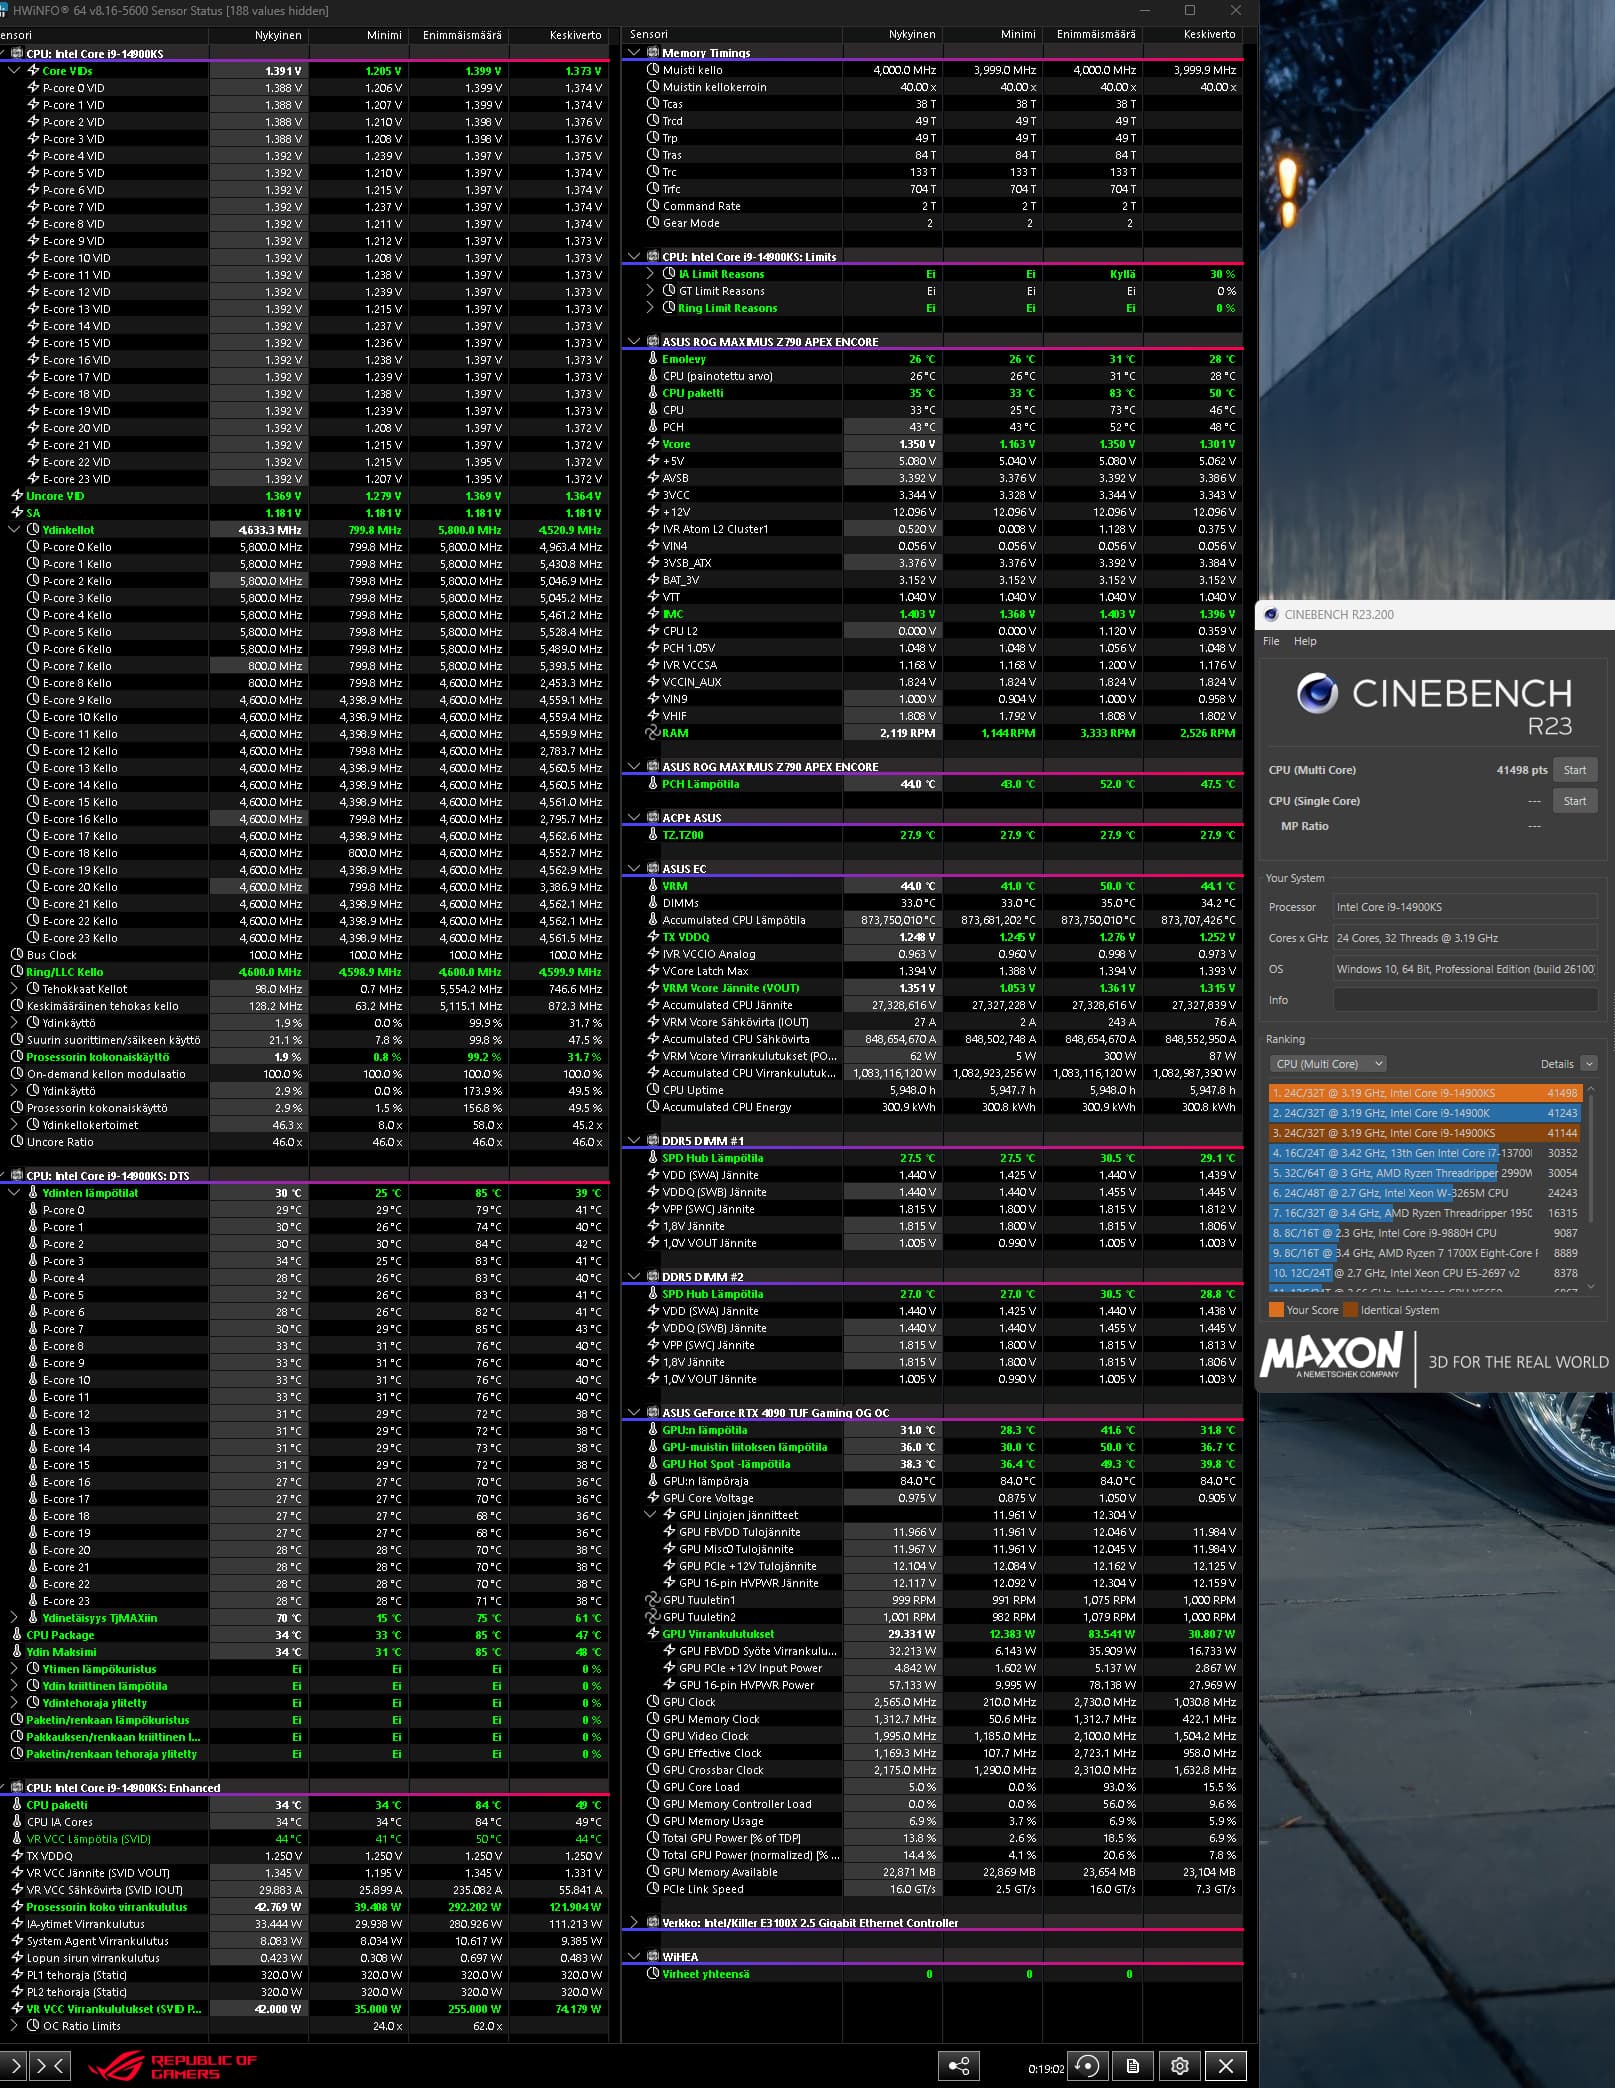Expand the Tehokkaat Kellot row
The height and width of the screenshot is (2088, 1615).
[14, 989]
